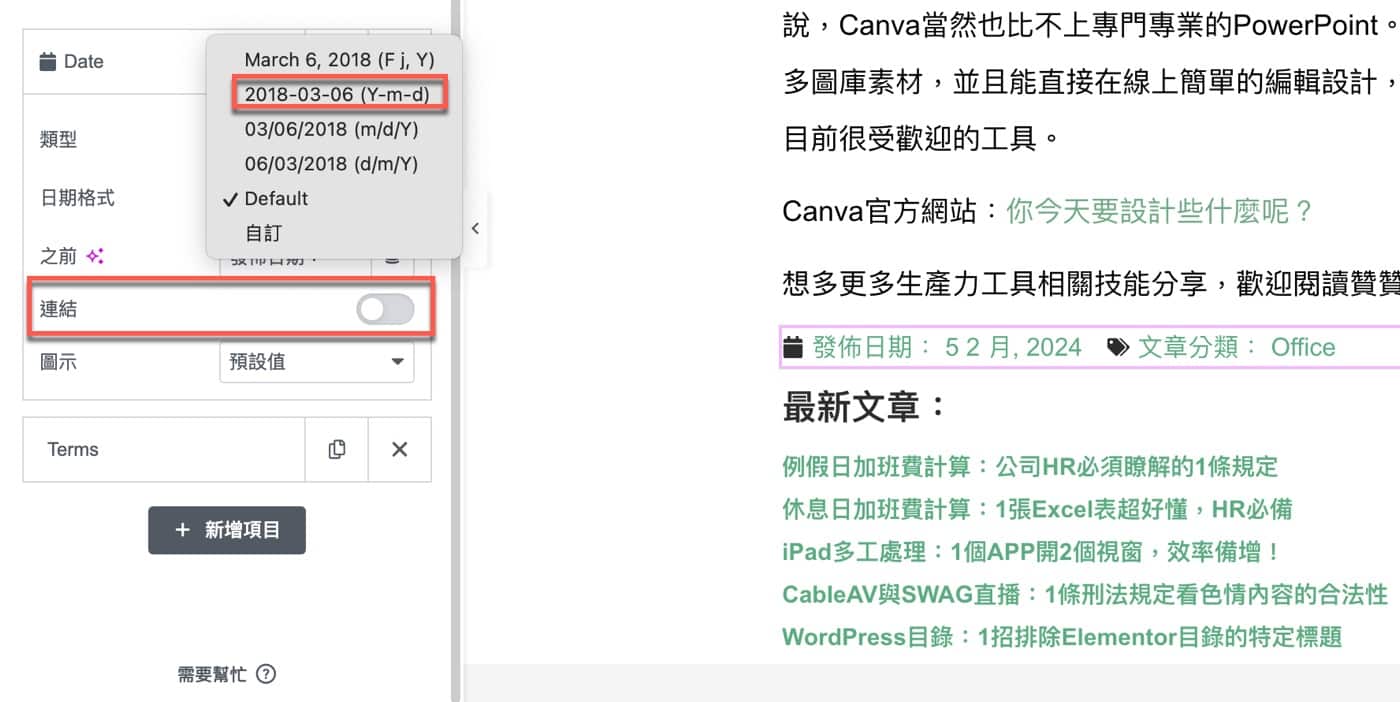
Task: Select 2018-03-06 (Y-m-d) date format
Action: [x=337, y=95]
